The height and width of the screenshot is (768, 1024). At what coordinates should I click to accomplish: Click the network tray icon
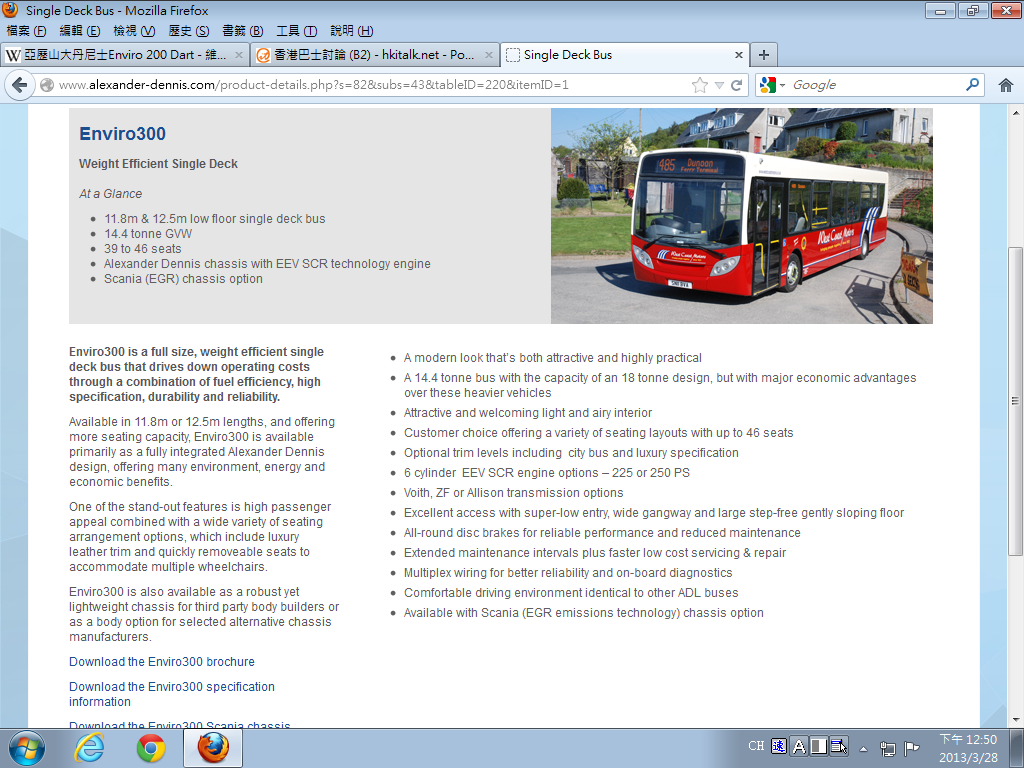(887, 748)
